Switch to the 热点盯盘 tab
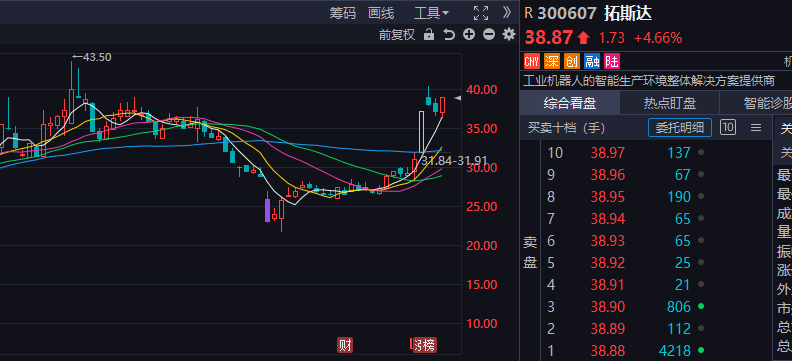This screenshot has height=361, width=792. [670, 103]
